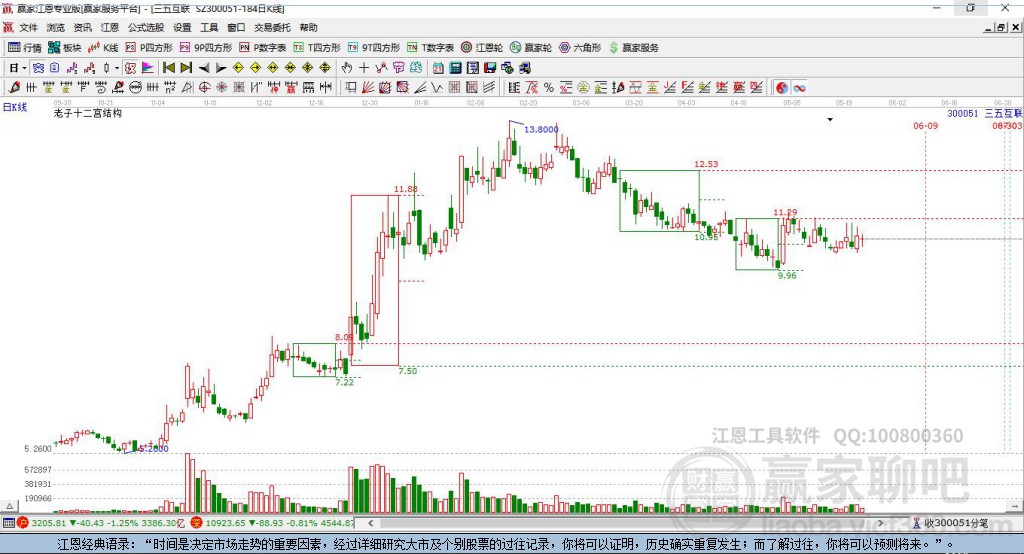The height and width of the screenshot is (554, 1024).
Task: Launch the 江恩轮 Gann wheel
Action: click(x=482, y=48)
